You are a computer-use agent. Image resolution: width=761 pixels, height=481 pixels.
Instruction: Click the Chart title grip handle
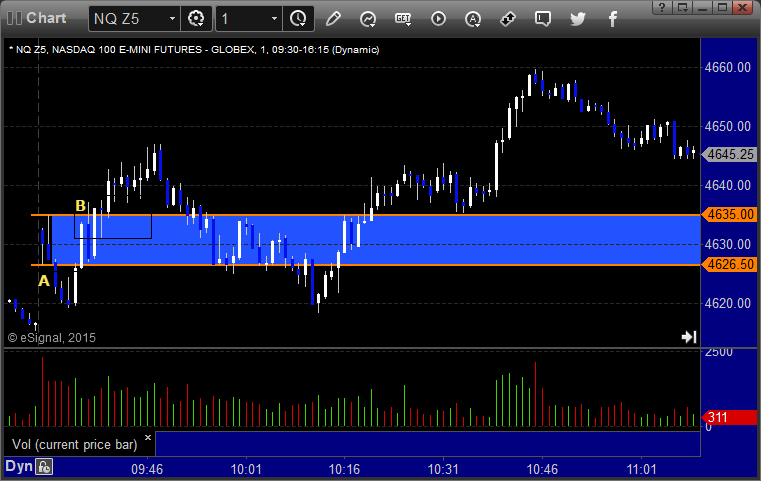(14, 18)
